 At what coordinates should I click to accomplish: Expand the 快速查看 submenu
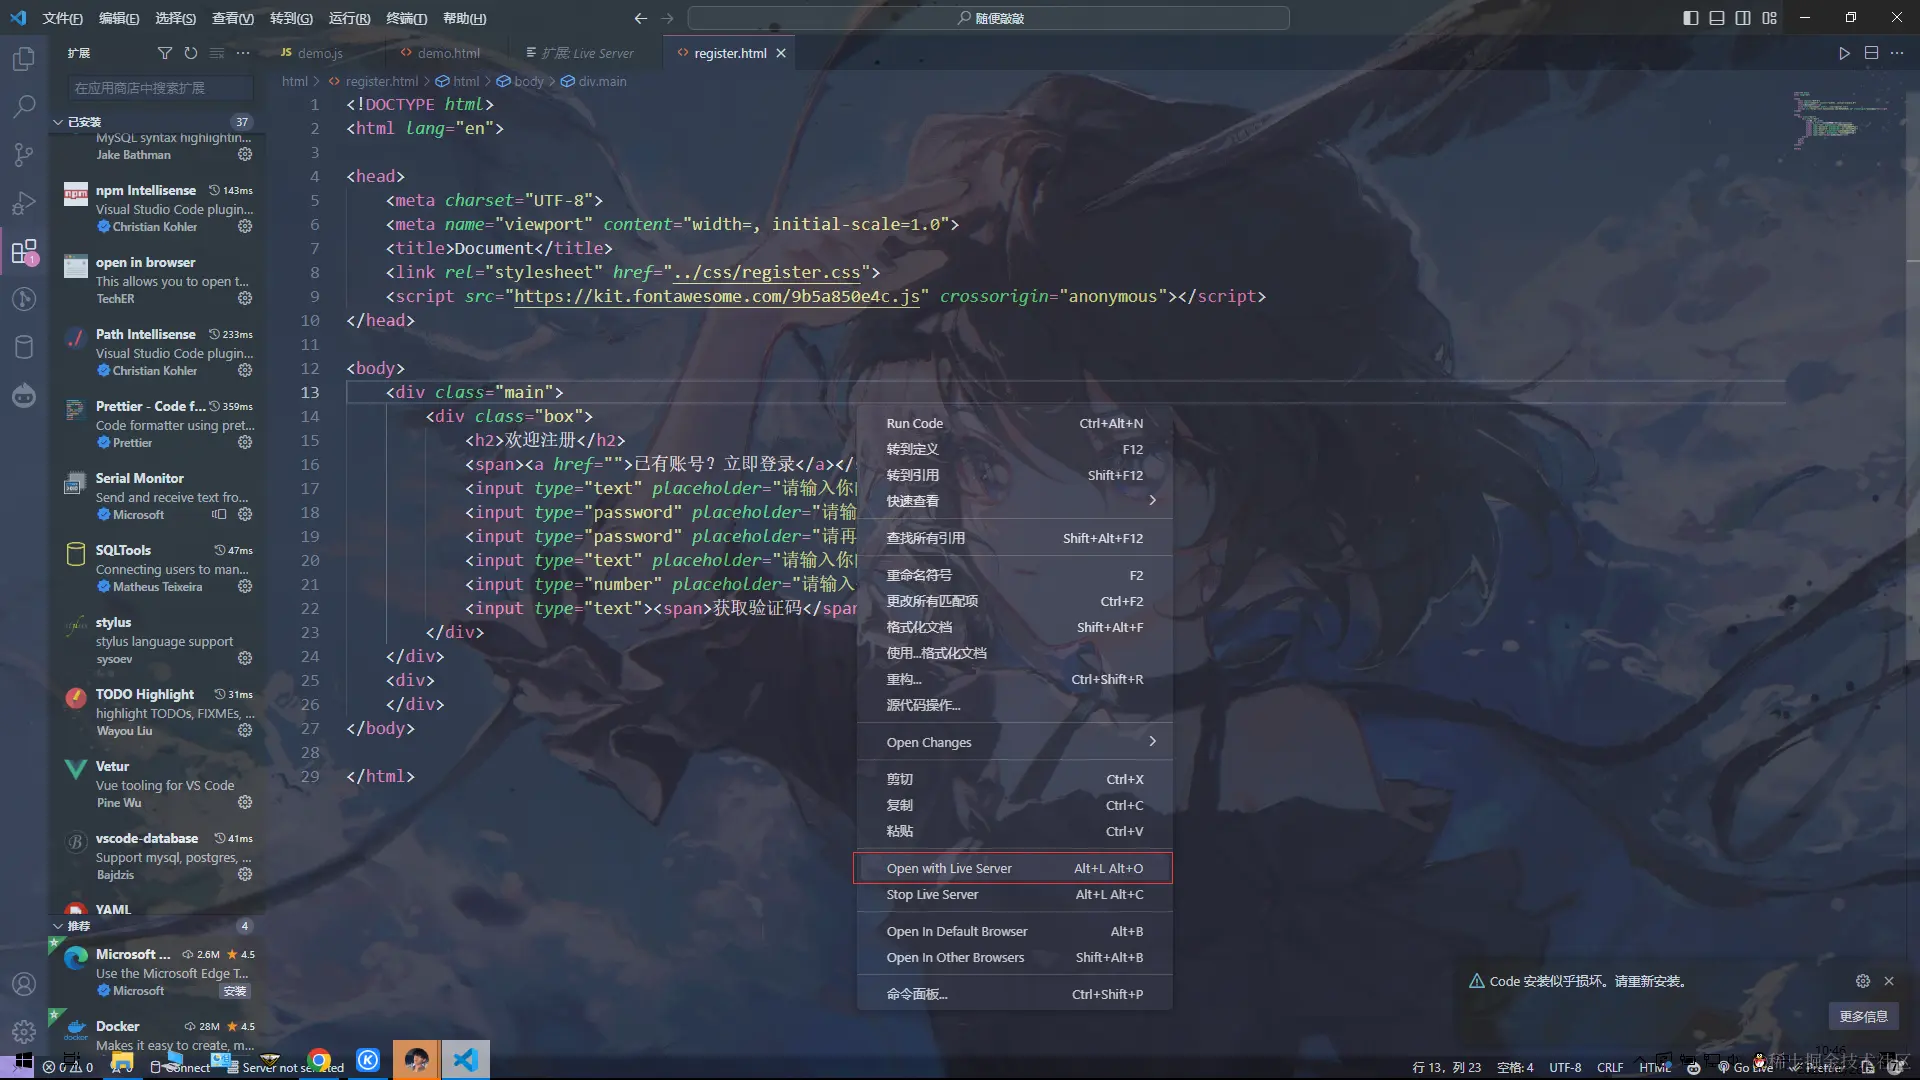pyautogui.click(x=1014, y=501)
